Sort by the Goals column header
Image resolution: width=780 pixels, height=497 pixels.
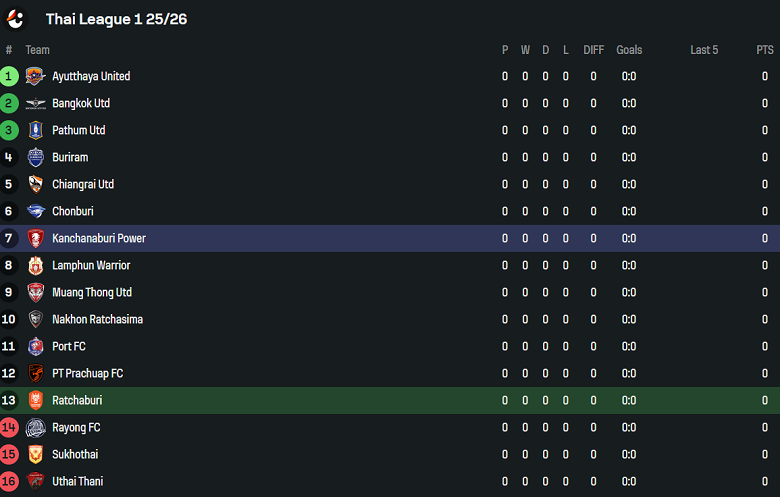pyautogui.click(x=629, y=50)
